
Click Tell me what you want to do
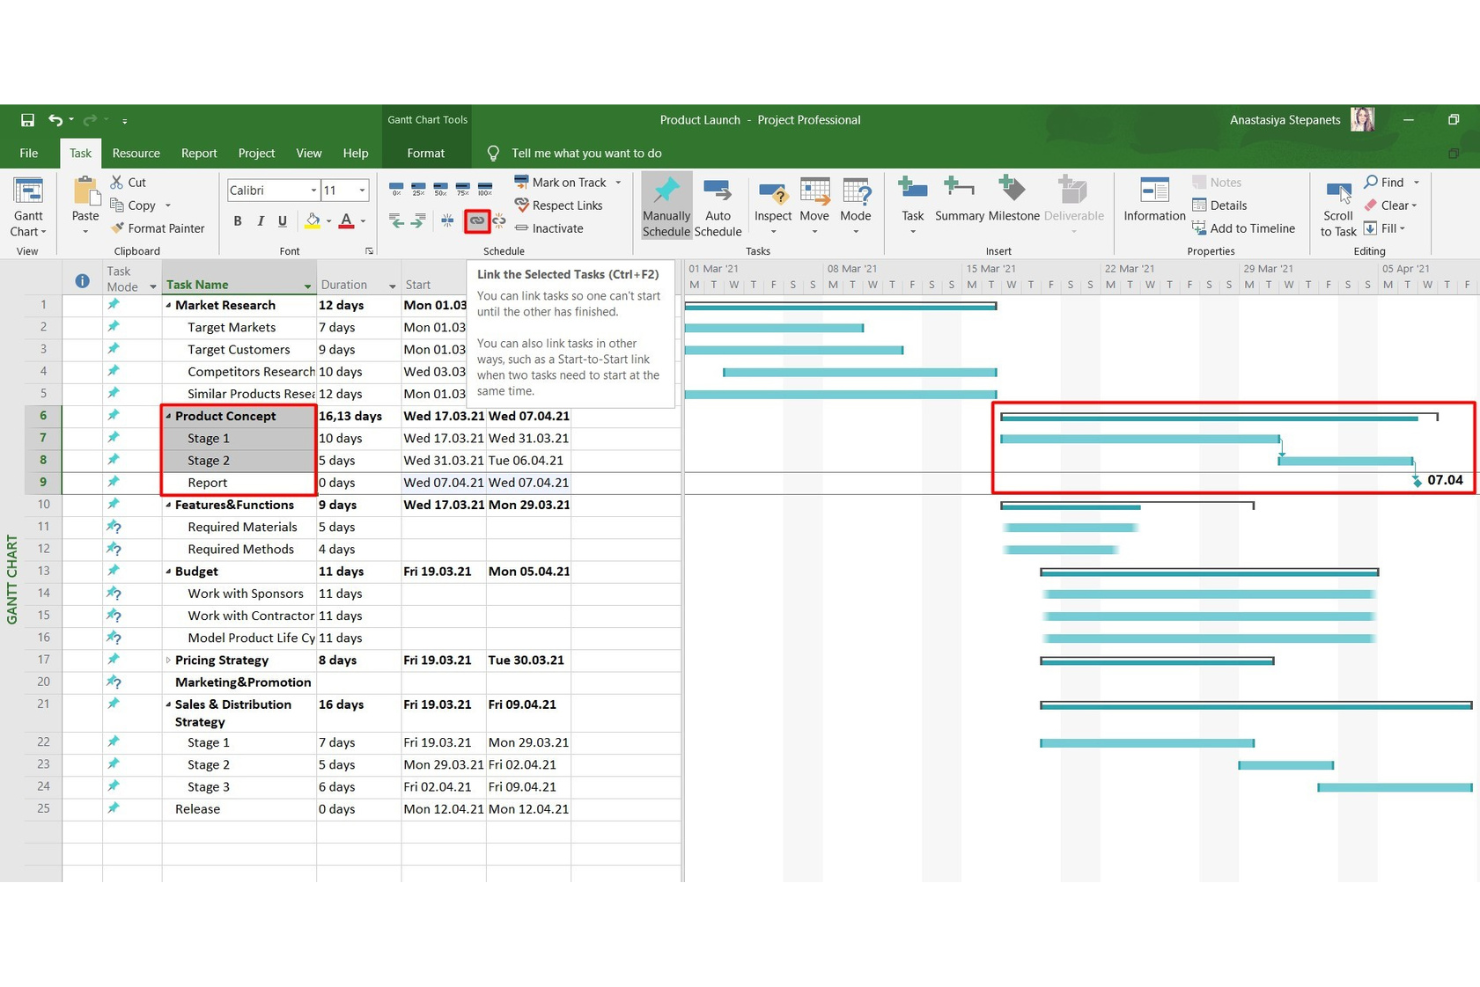[x=586, y=153]
